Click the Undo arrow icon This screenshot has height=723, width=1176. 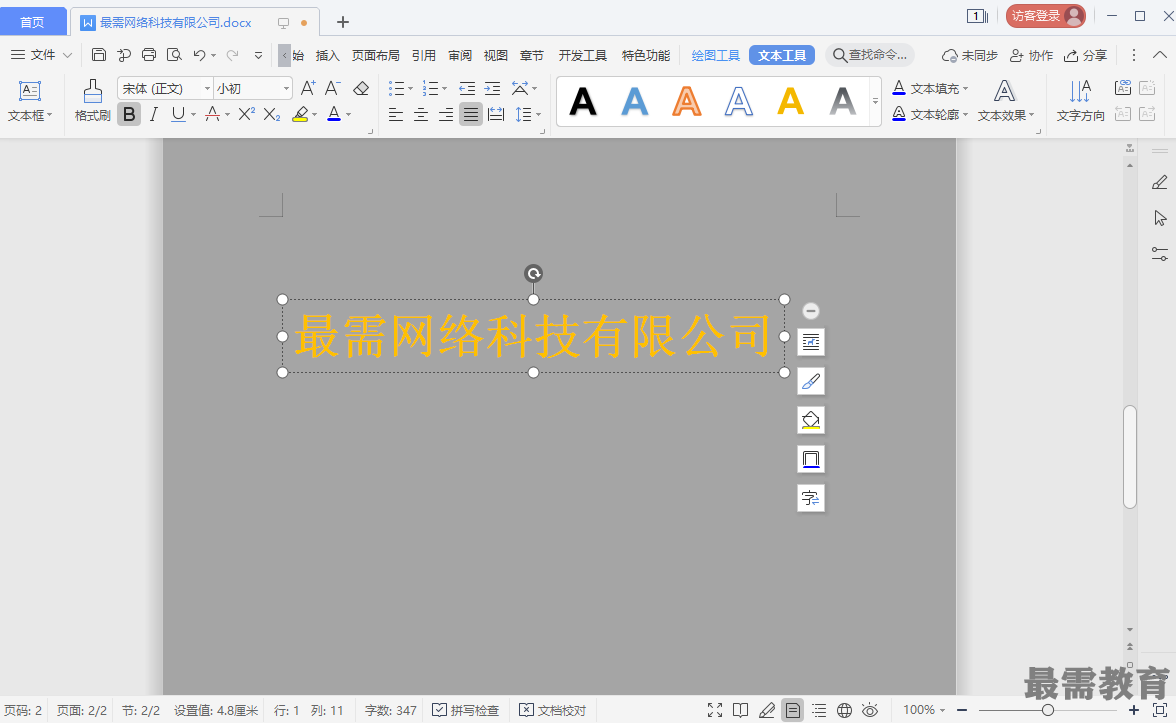click(200, 55)
